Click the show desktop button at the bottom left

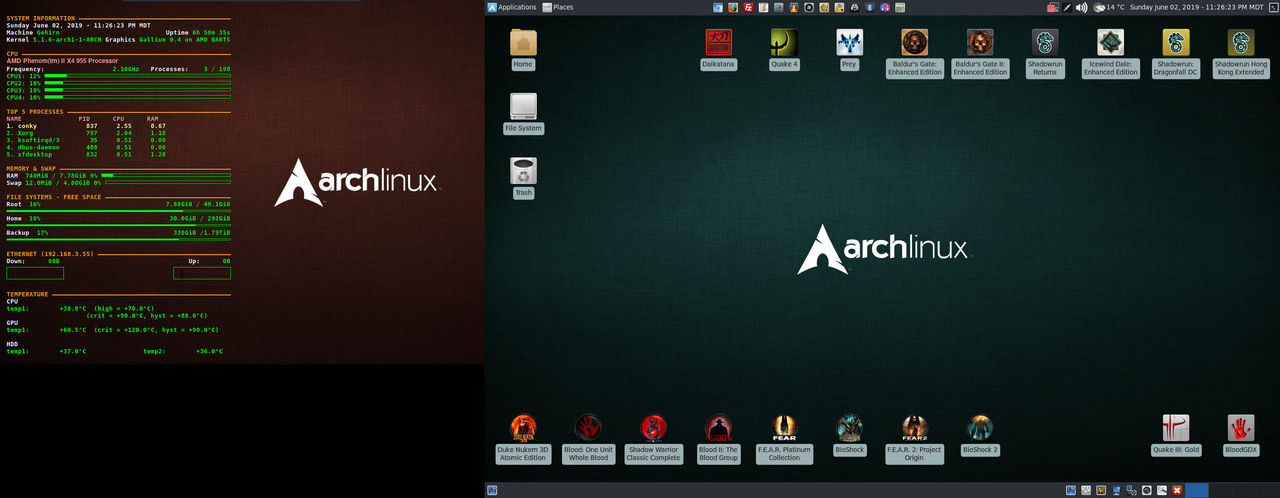[x=492, y=490]
